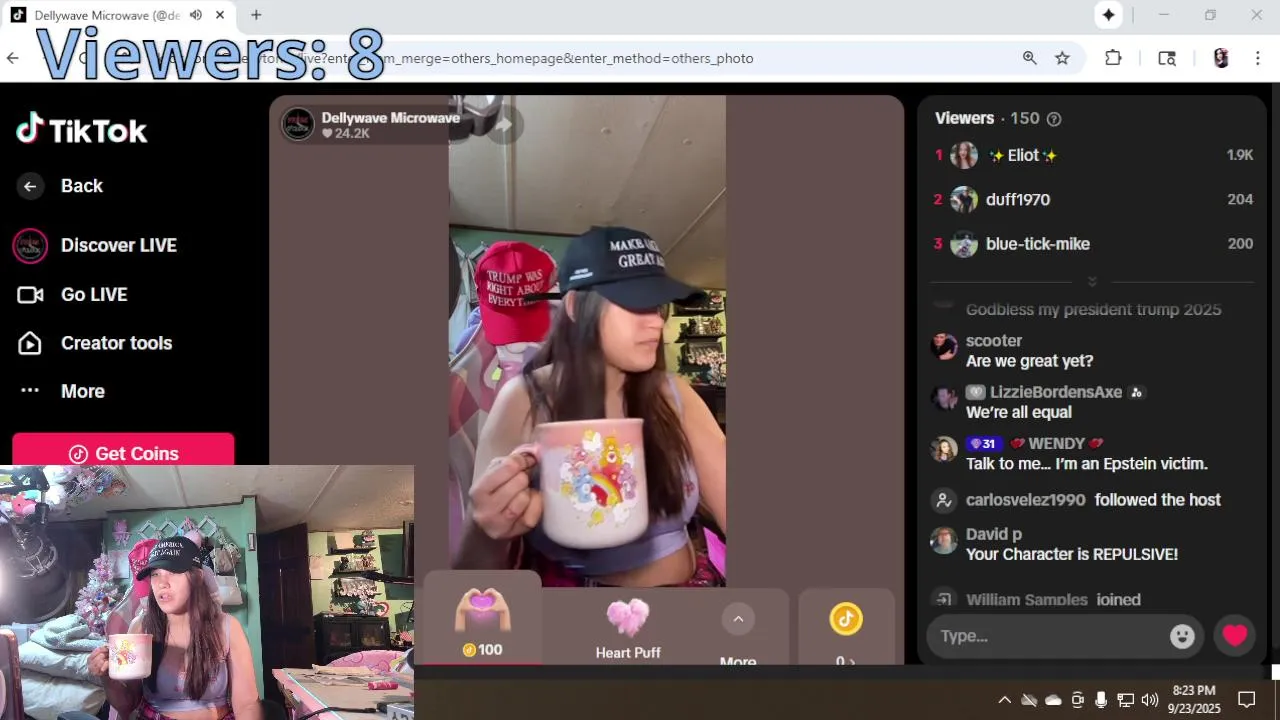The height and width of the screenshot is (720, 1280).
Task: Expand the top viewers list chevron
Action: pyautogui.click(x=1092, y=281)
